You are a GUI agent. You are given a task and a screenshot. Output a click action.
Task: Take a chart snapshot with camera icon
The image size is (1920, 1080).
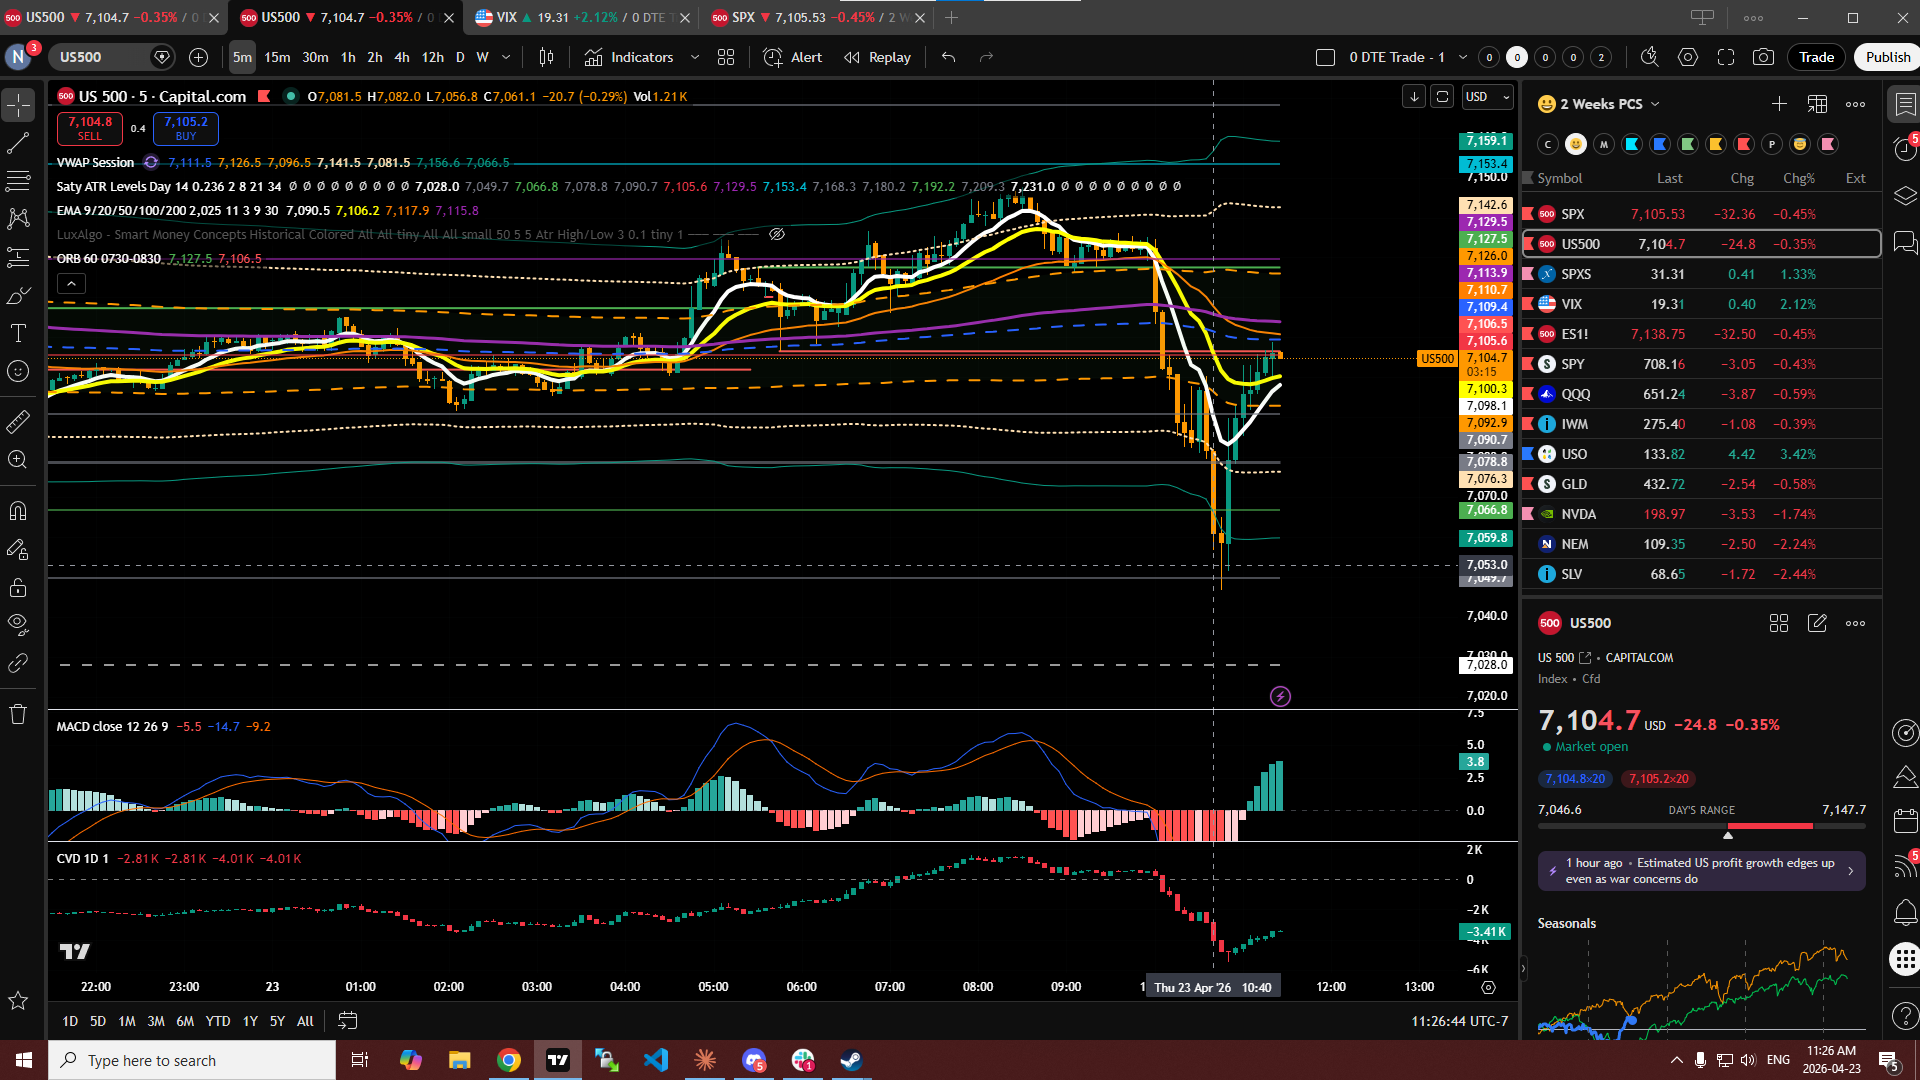(x=1763, y=57)
